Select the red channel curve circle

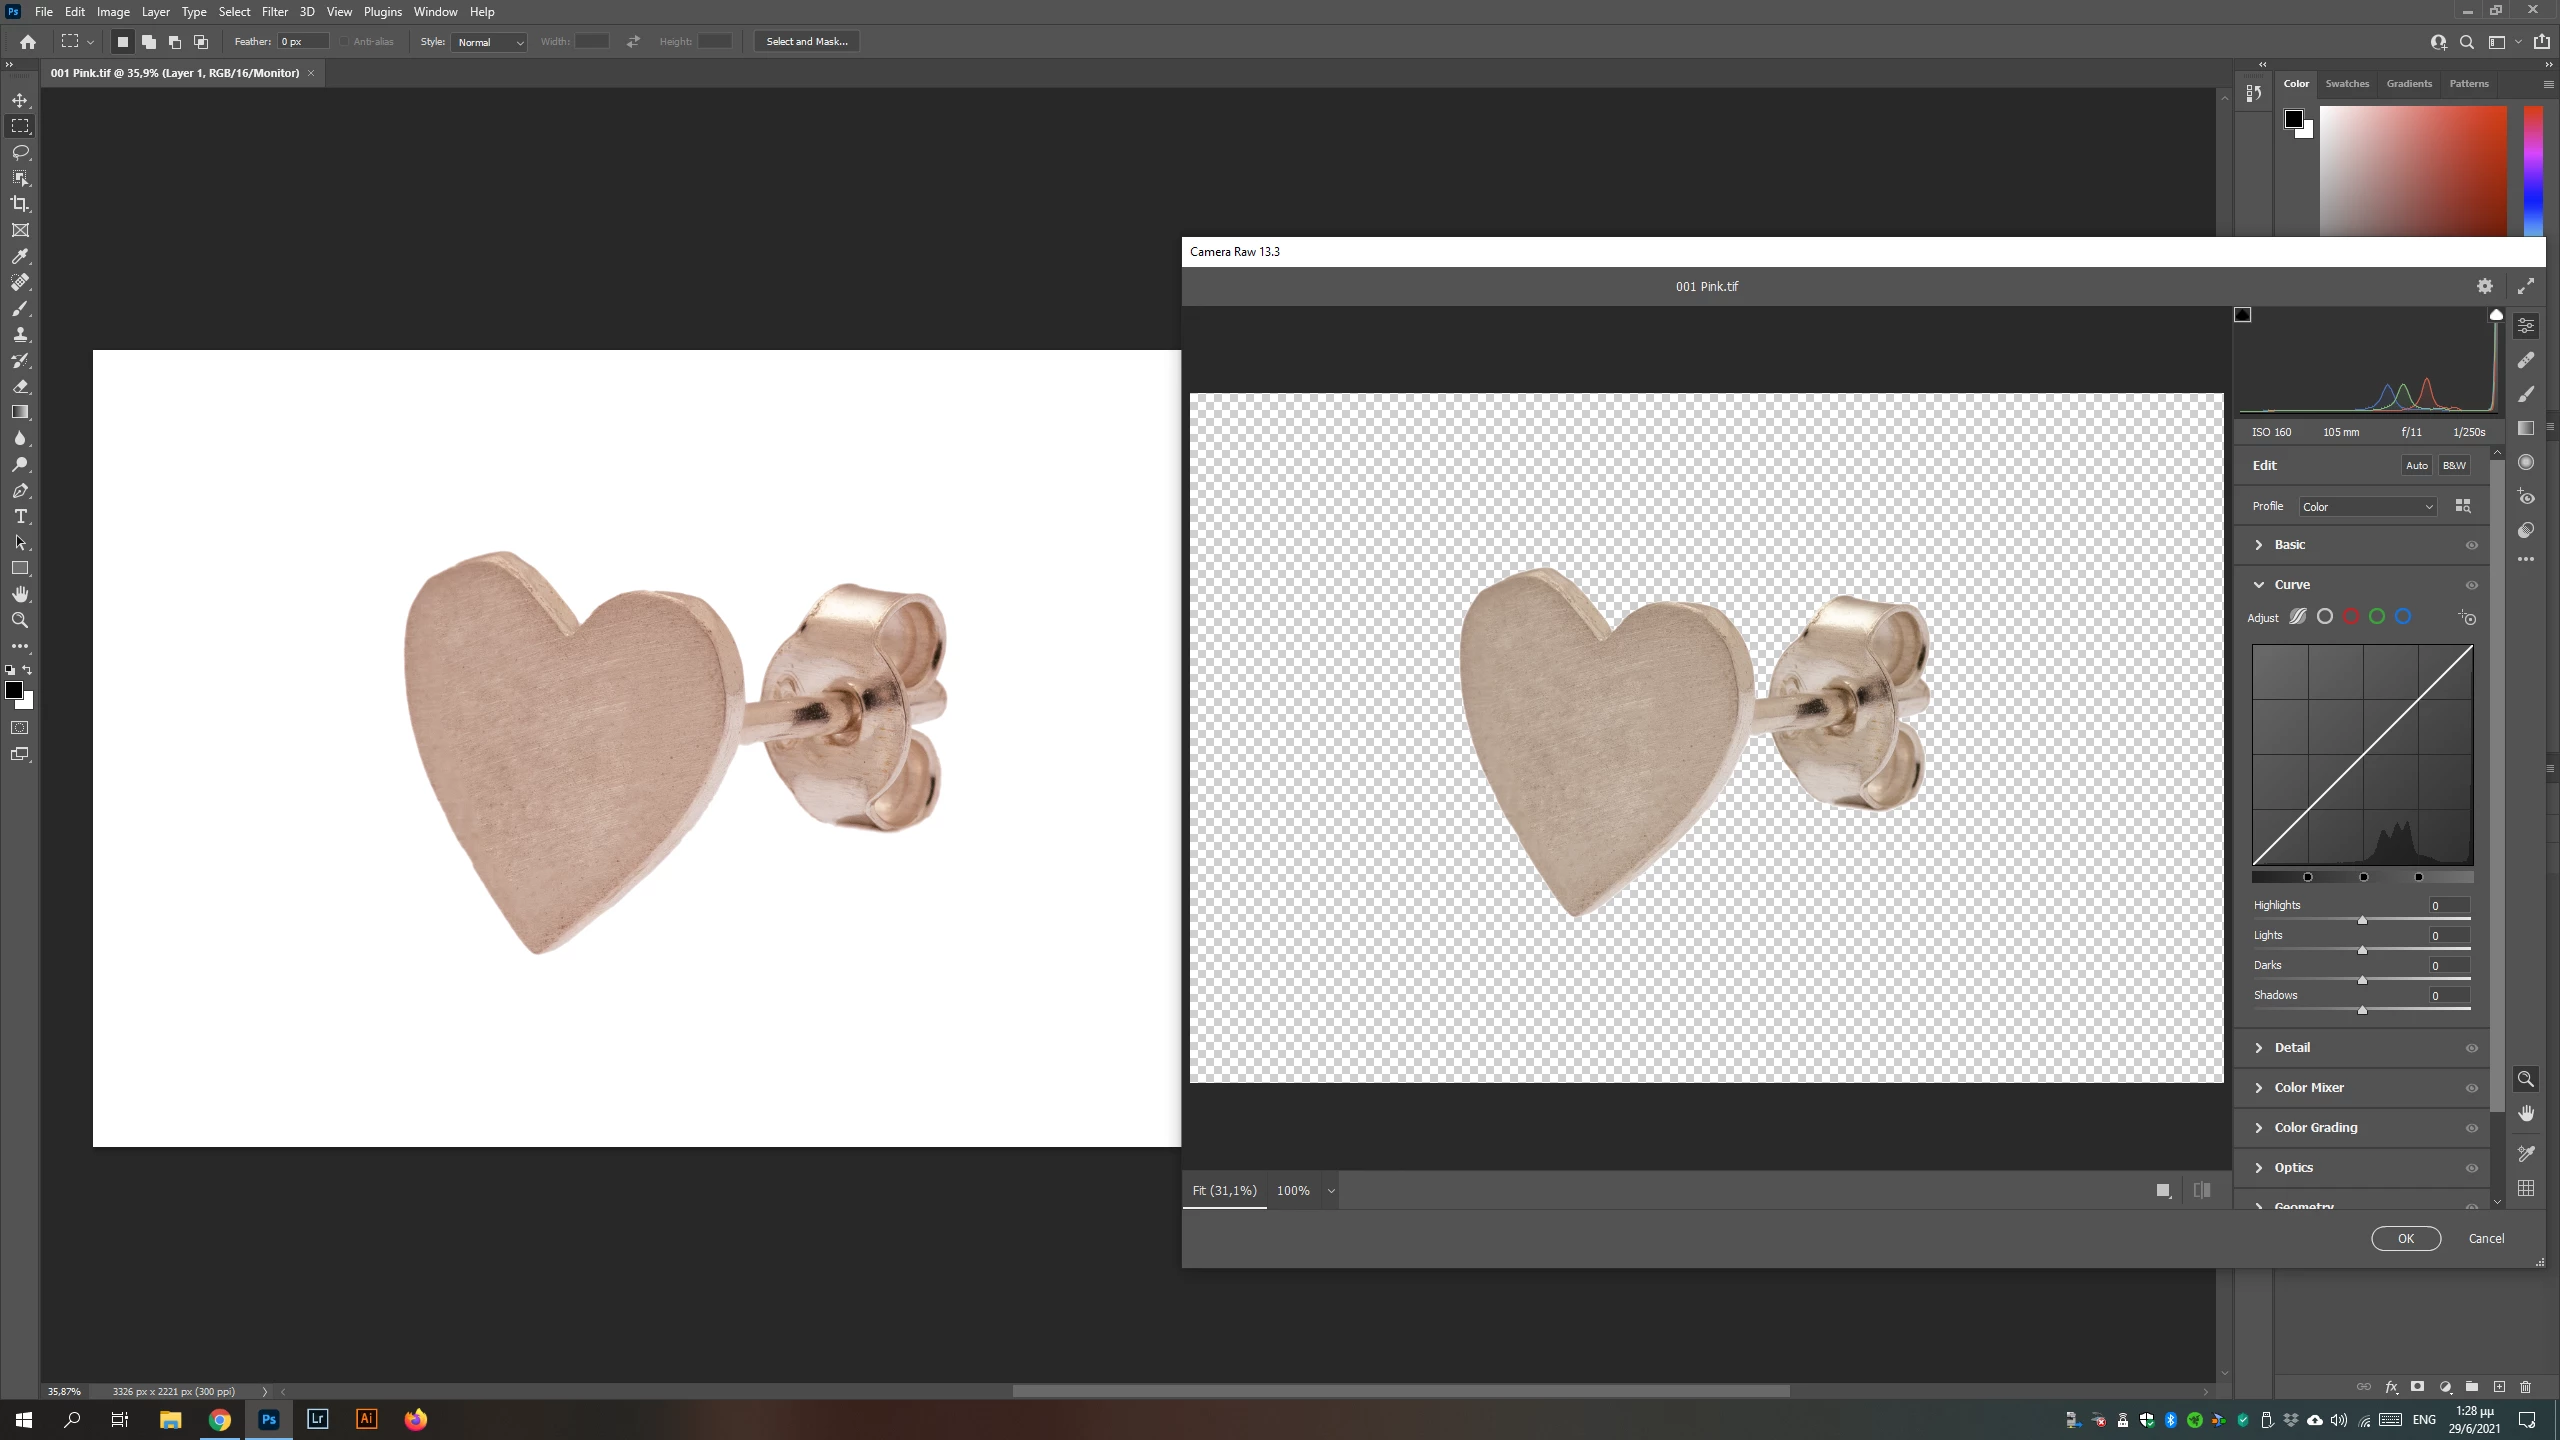coord(2351,617)
